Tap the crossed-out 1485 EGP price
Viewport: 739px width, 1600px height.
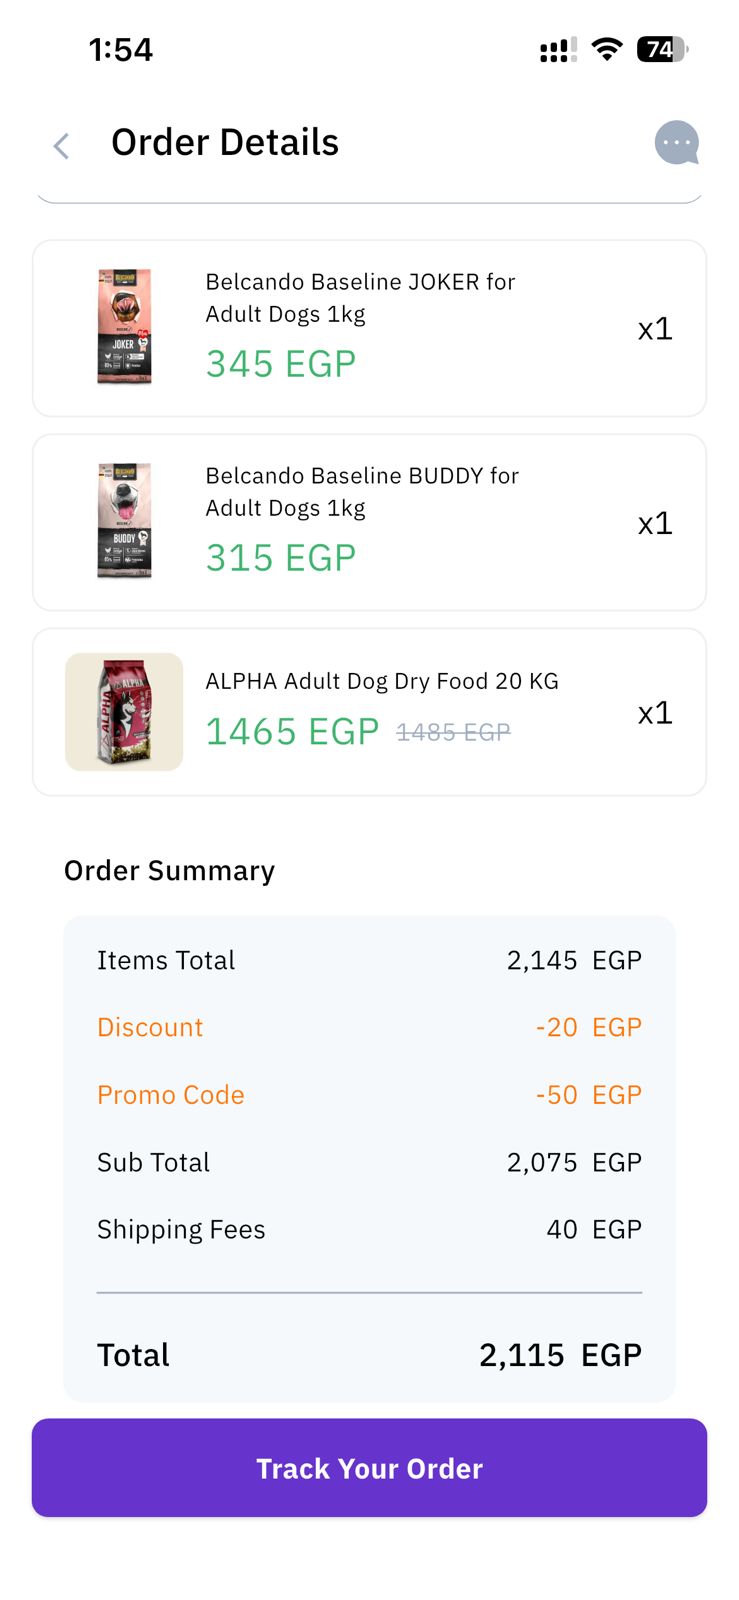click(453, 733)
